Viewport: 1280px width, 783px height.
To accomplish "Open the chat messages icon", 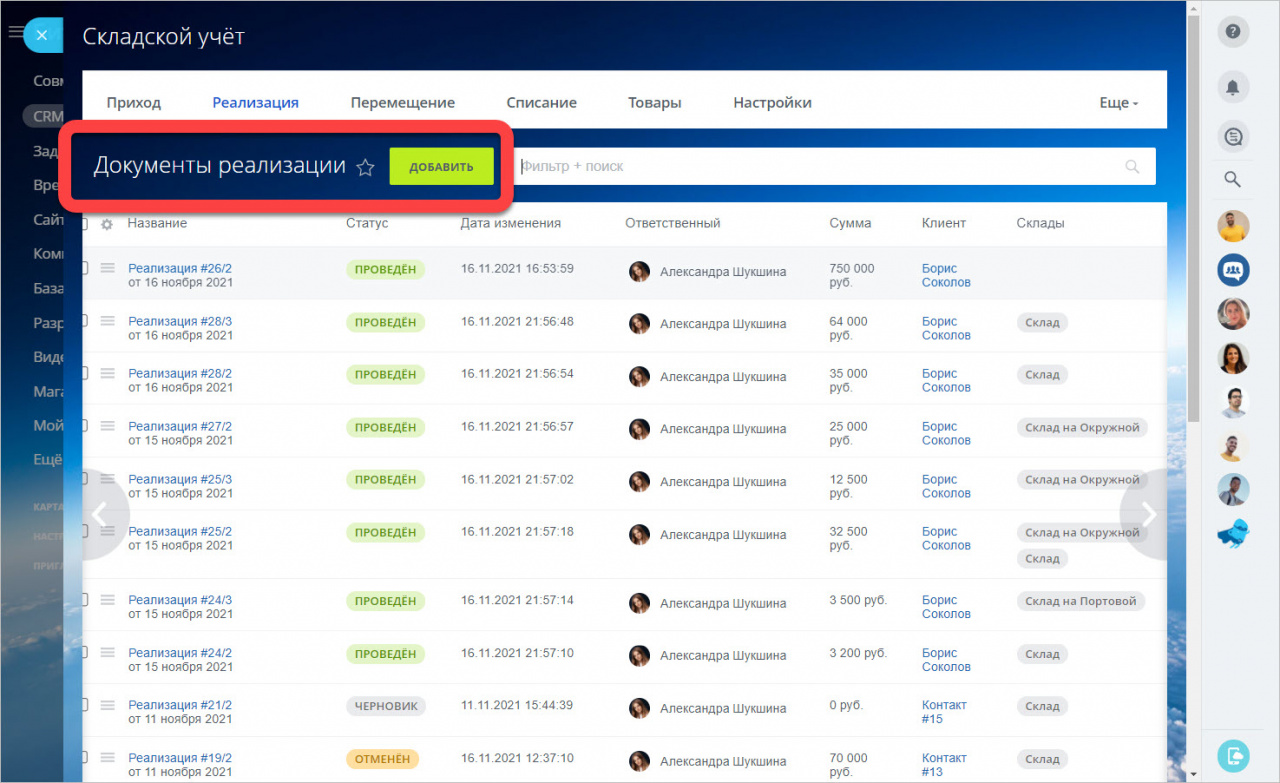I will pyautogui.click(x=1233, y=136).
